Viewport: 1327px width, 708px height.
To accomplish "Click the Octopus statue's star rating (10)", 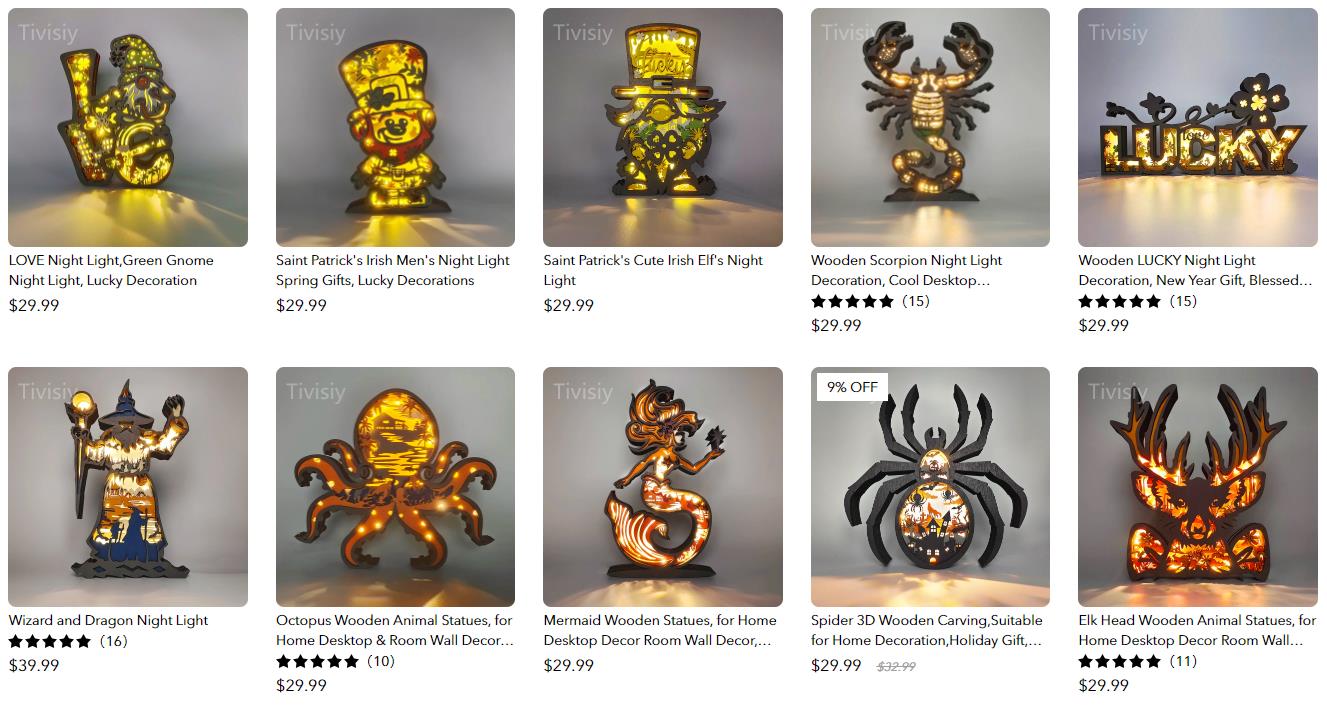I will (335, 661).
